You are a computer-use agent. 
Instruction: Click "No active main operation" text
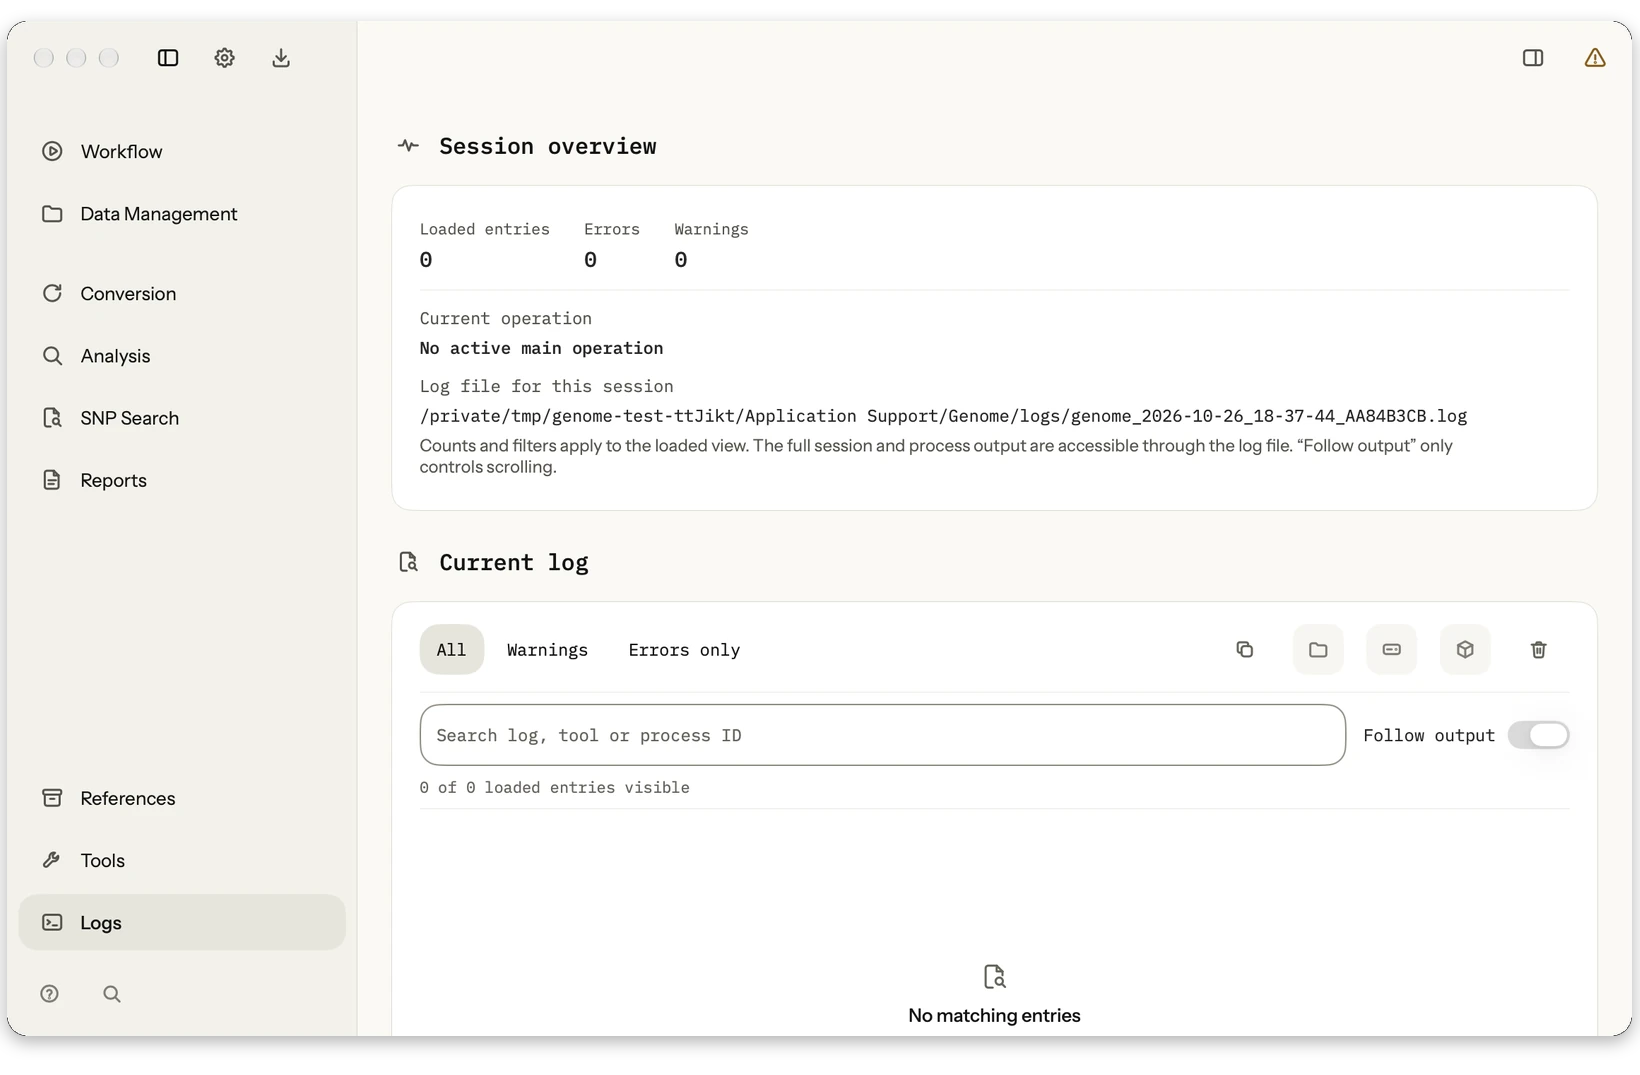[541, 348]
